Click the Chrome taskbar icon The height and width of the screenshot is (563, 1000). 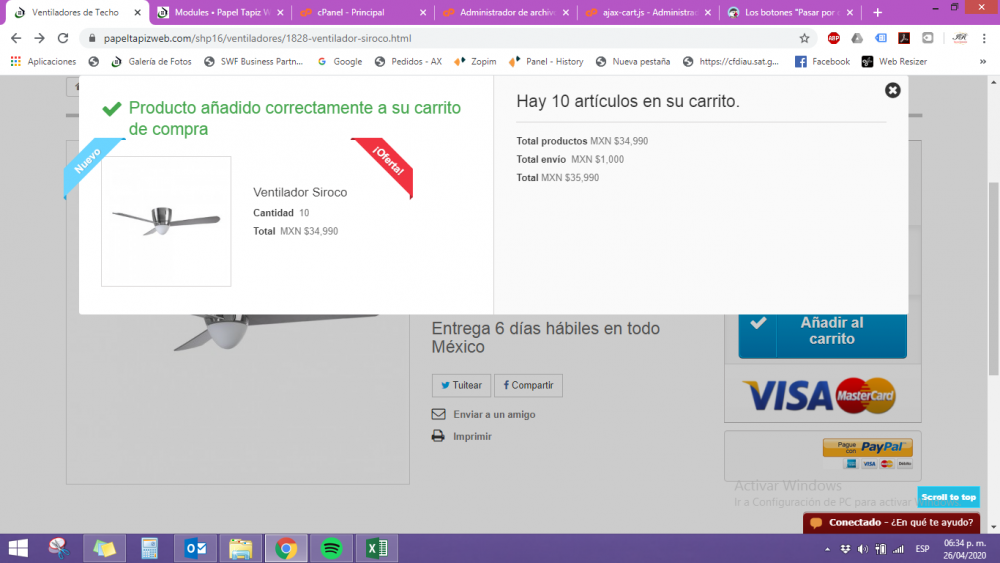coord(286,548)
